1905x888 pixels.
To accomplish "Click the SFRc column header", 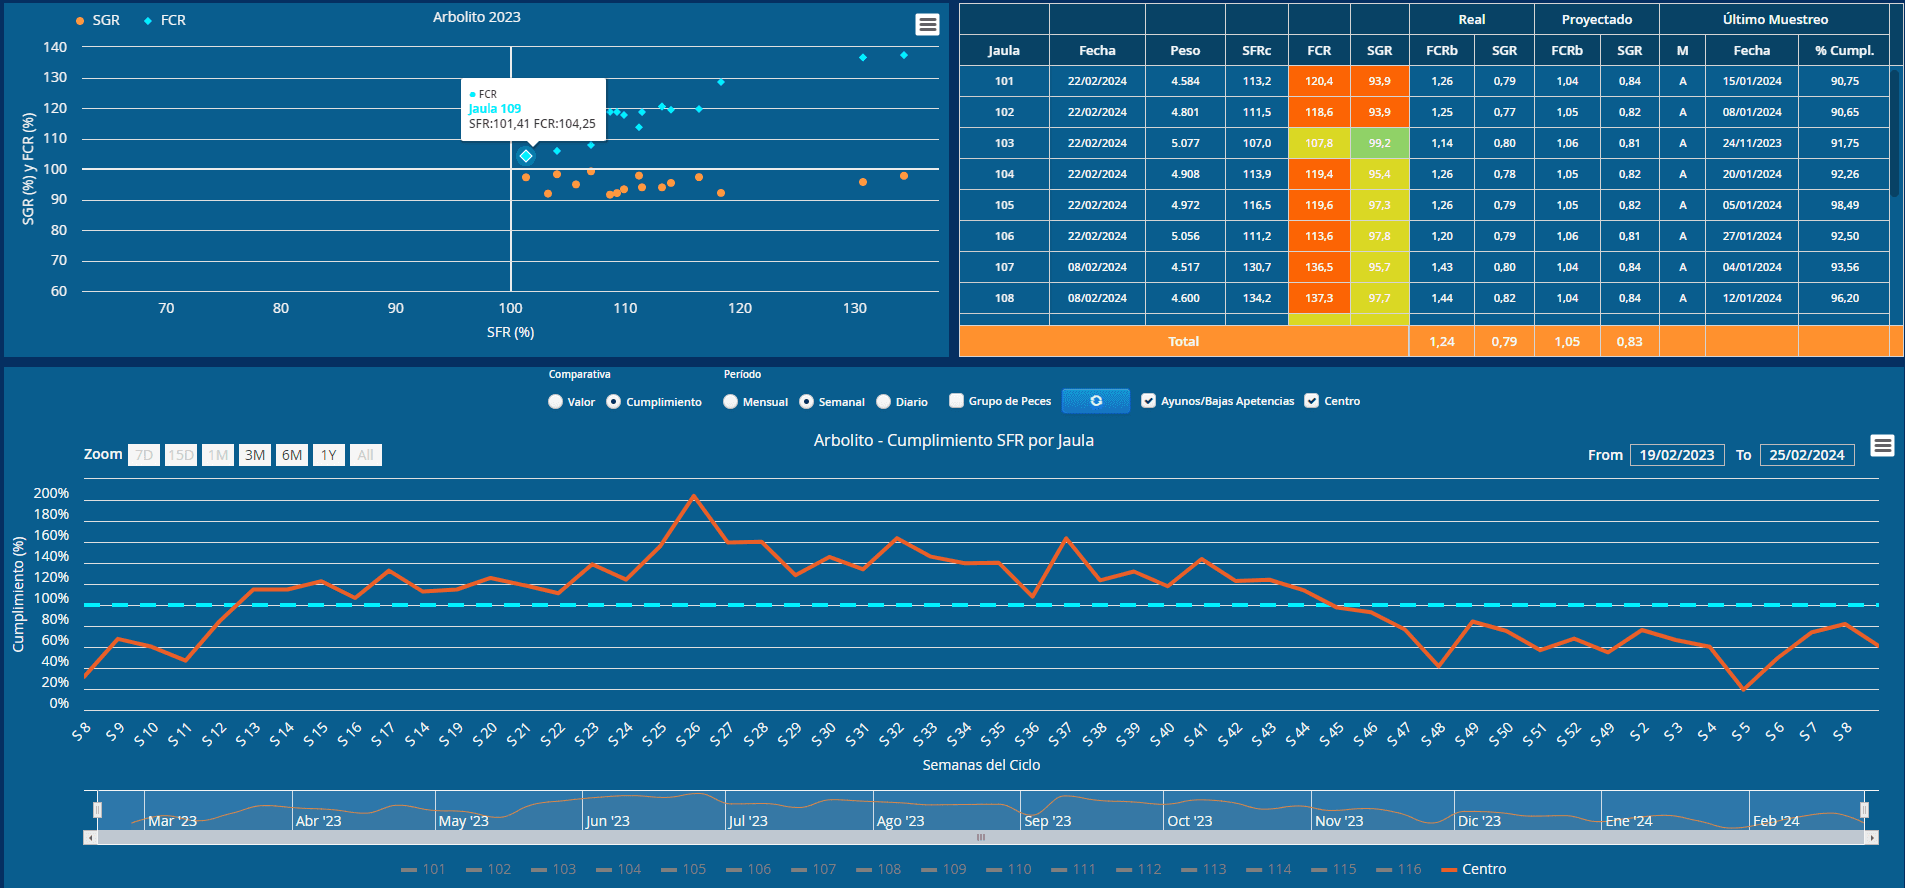I will tap(1257, 50).
